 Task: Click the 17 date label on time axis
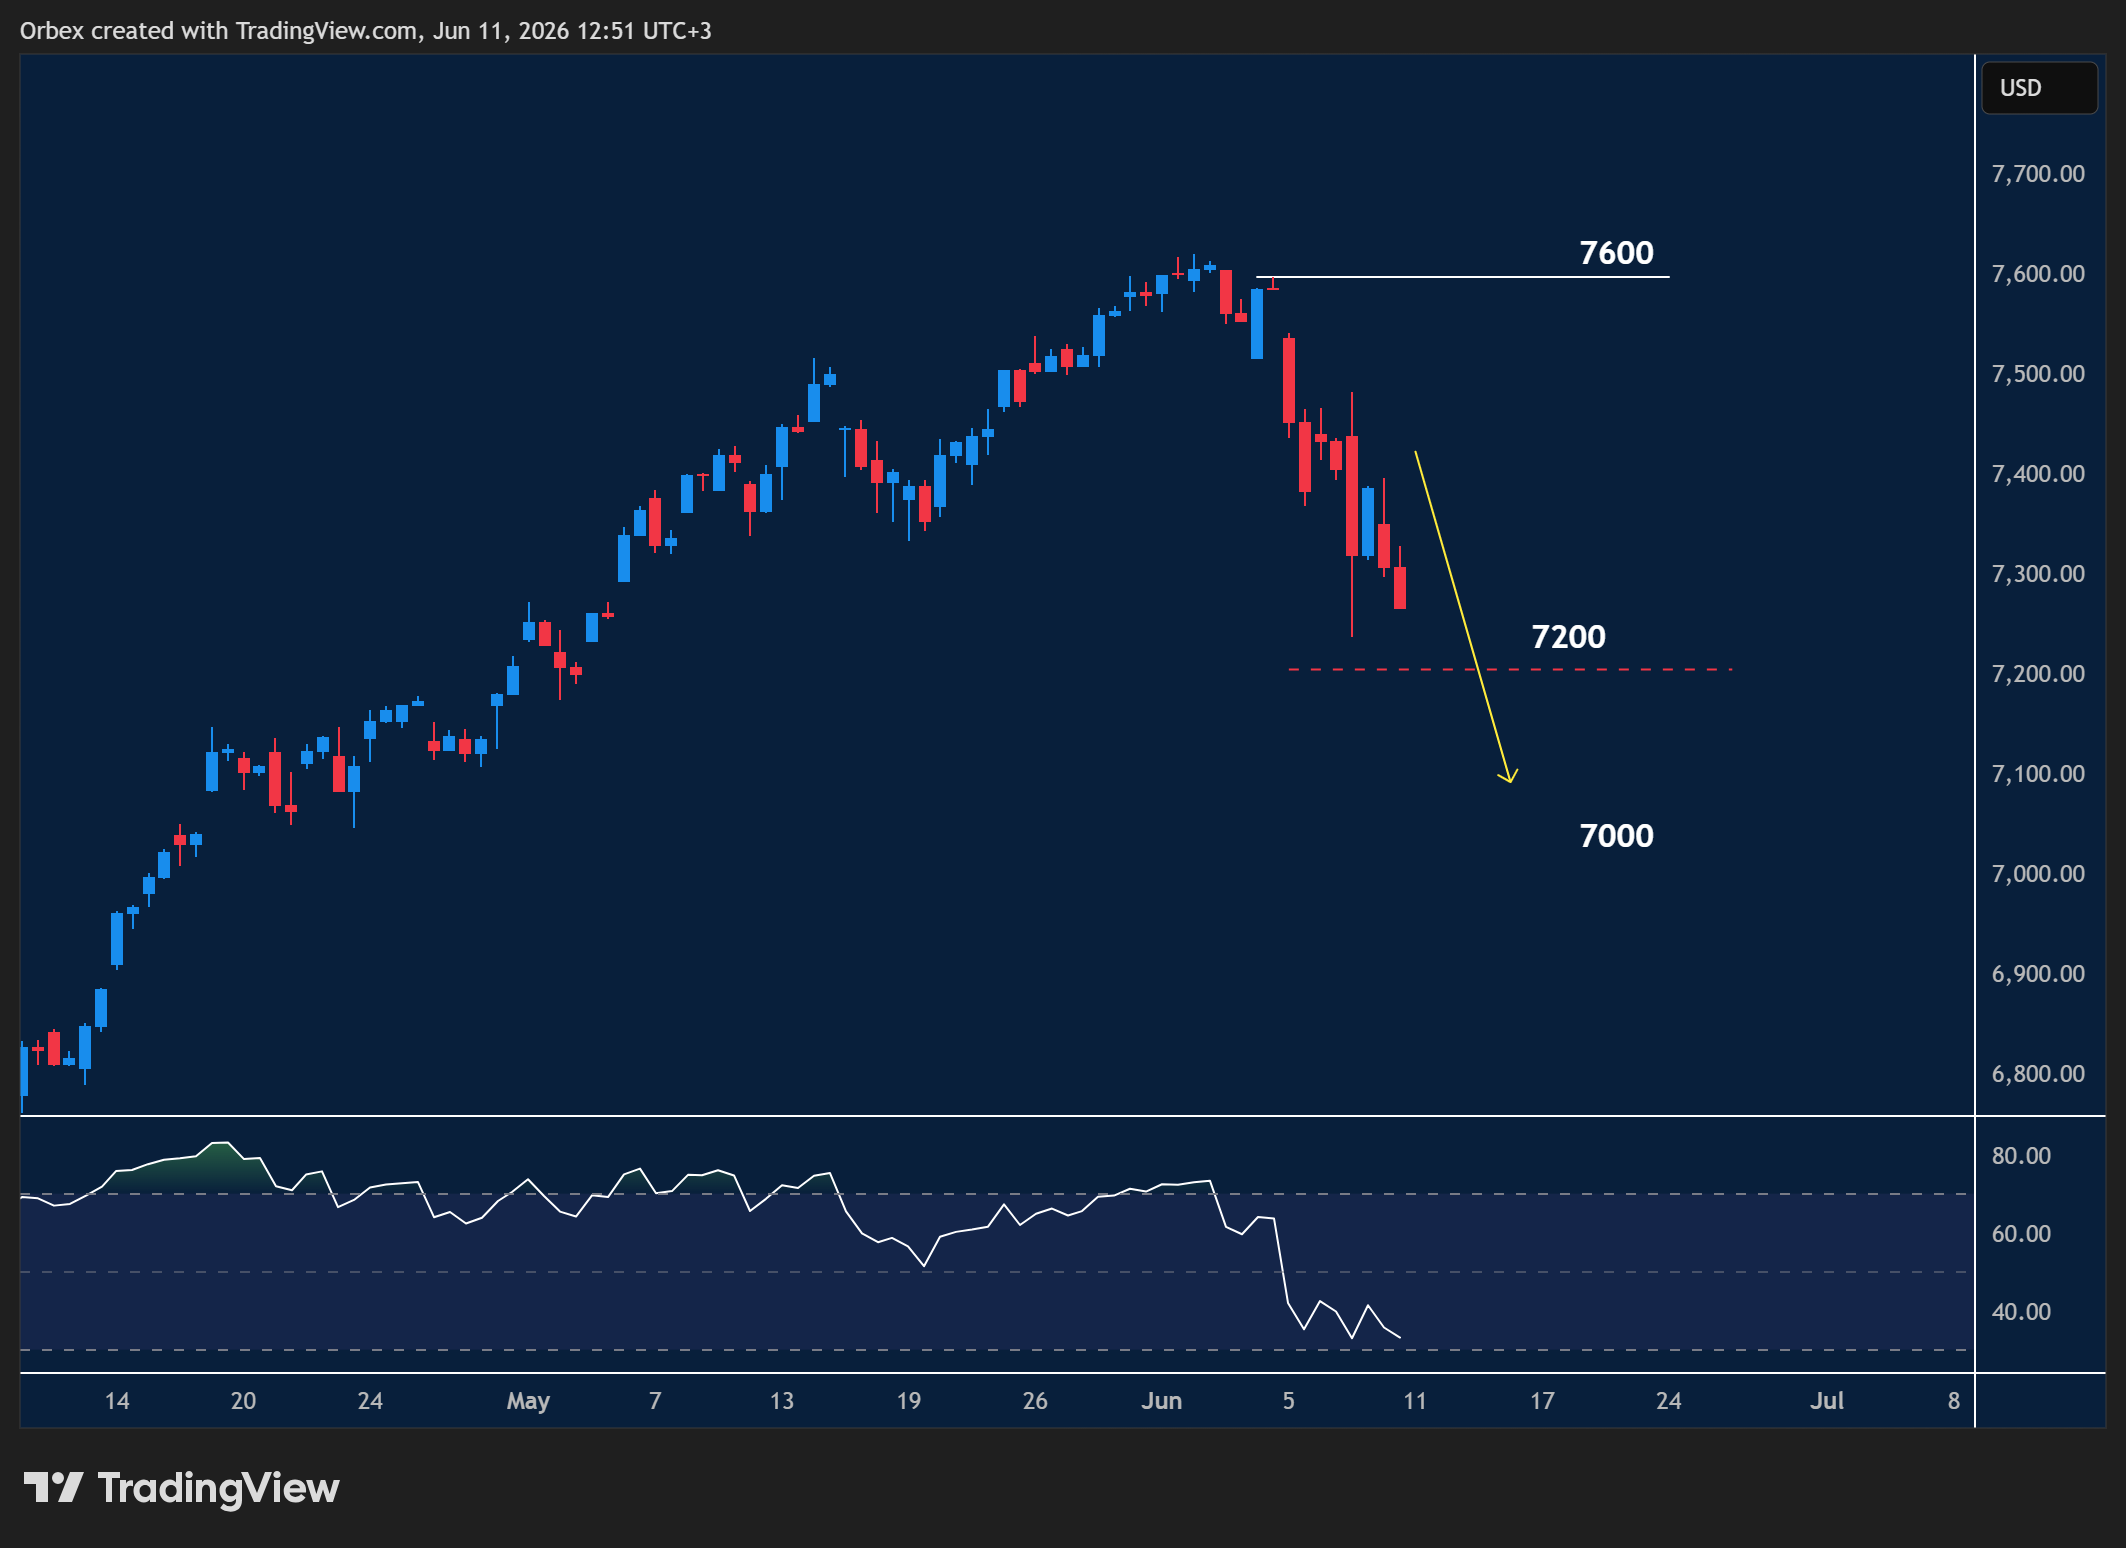pos(1542,1401)
